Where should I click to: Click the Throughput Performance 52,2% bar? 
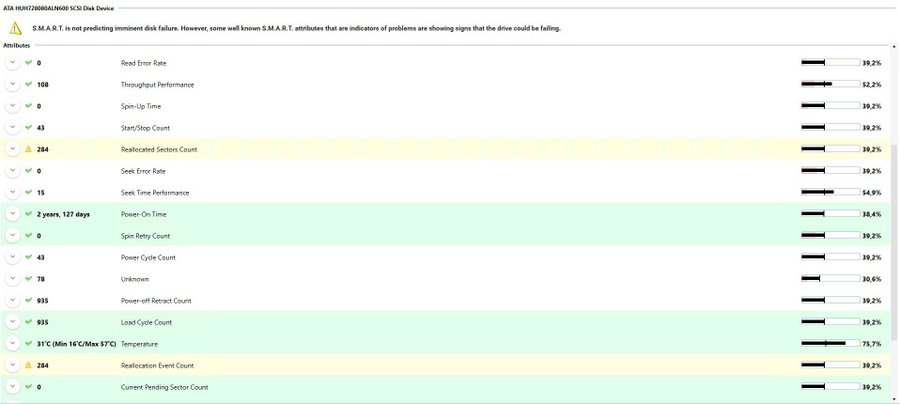point(830,84)
